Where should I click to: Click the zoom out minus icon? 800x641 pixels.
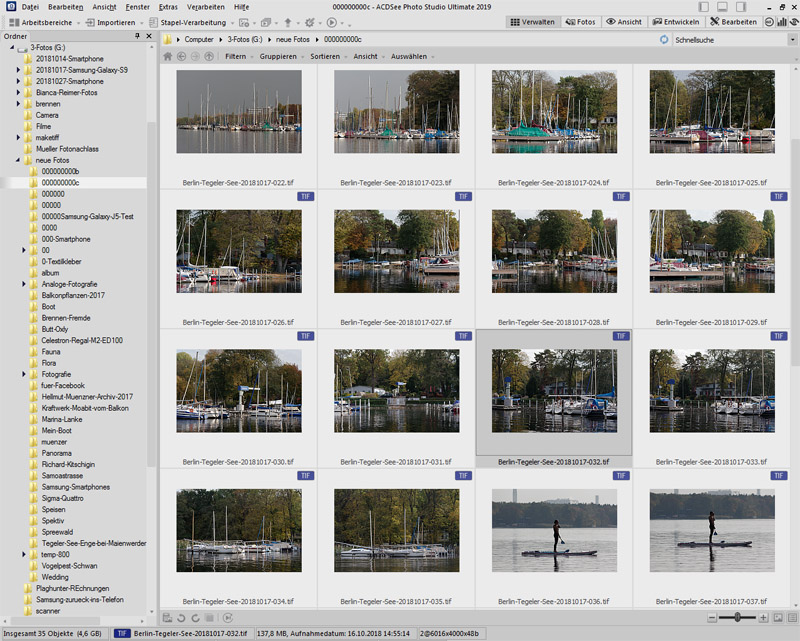pos(712,618)
